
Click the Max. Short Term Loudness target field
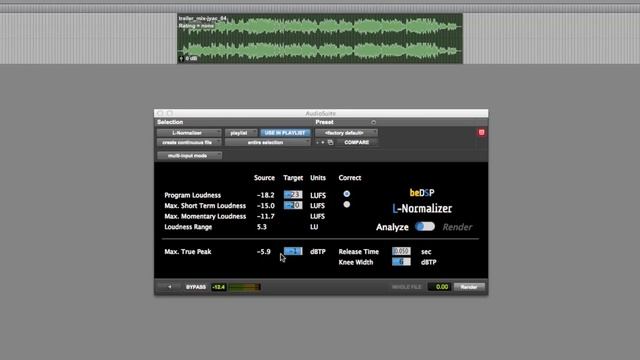tap(293, 205)
